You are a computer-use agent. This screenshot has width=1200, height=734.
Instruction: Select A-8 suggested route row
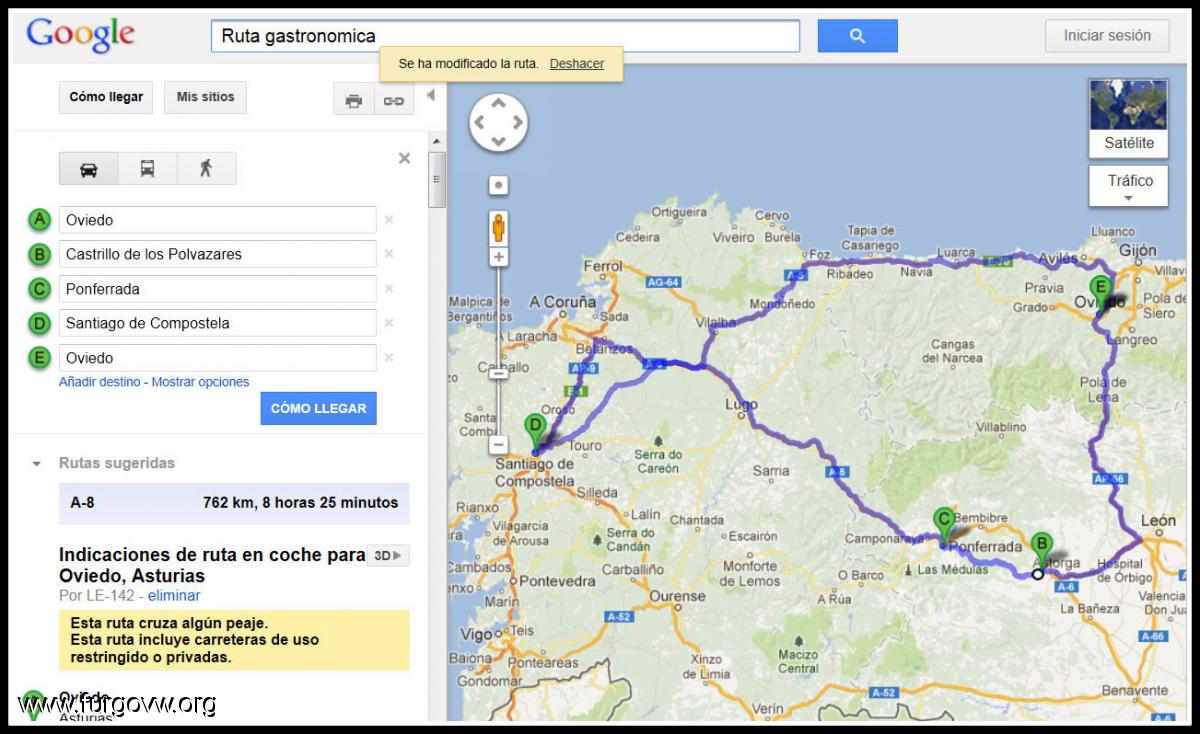234,503
